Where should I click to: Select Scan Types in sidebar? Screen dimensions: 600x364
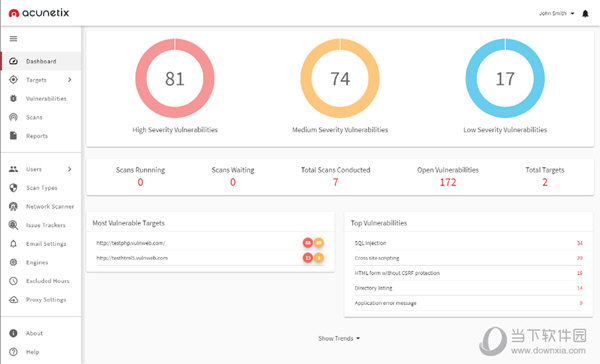41,188
